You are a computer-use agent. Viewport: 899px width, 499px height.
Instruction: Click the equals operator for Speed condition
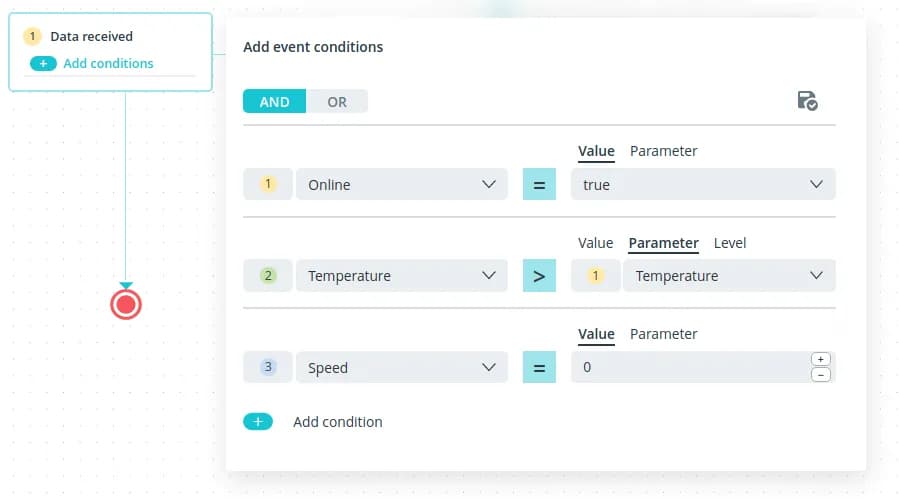(x=539, y=368)
